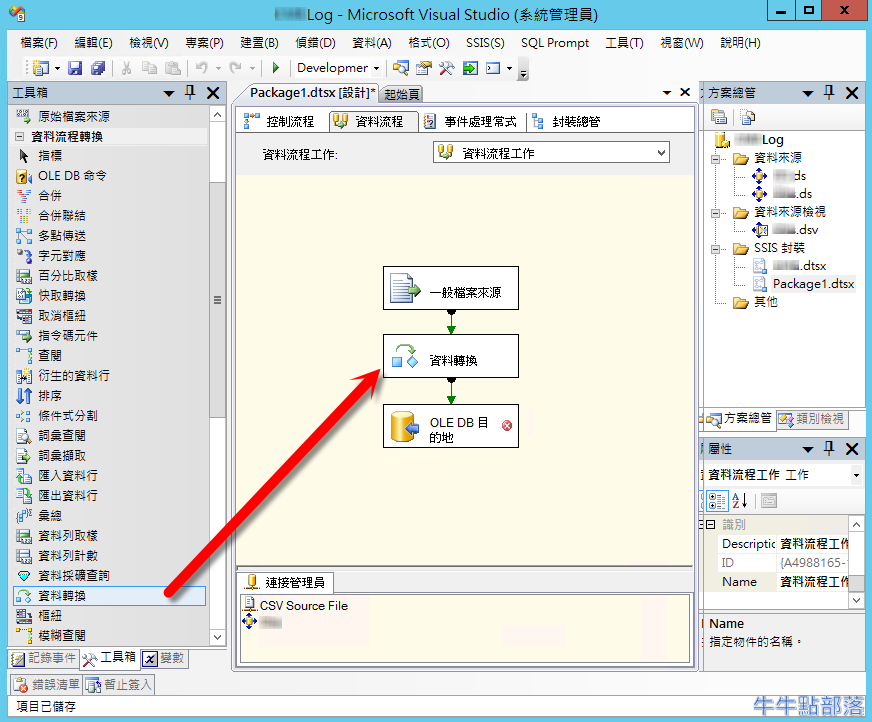Viewport: 872px width, 722px height.
Task: Click the Save All toolbar icon
Action: (x=98, y=68)
